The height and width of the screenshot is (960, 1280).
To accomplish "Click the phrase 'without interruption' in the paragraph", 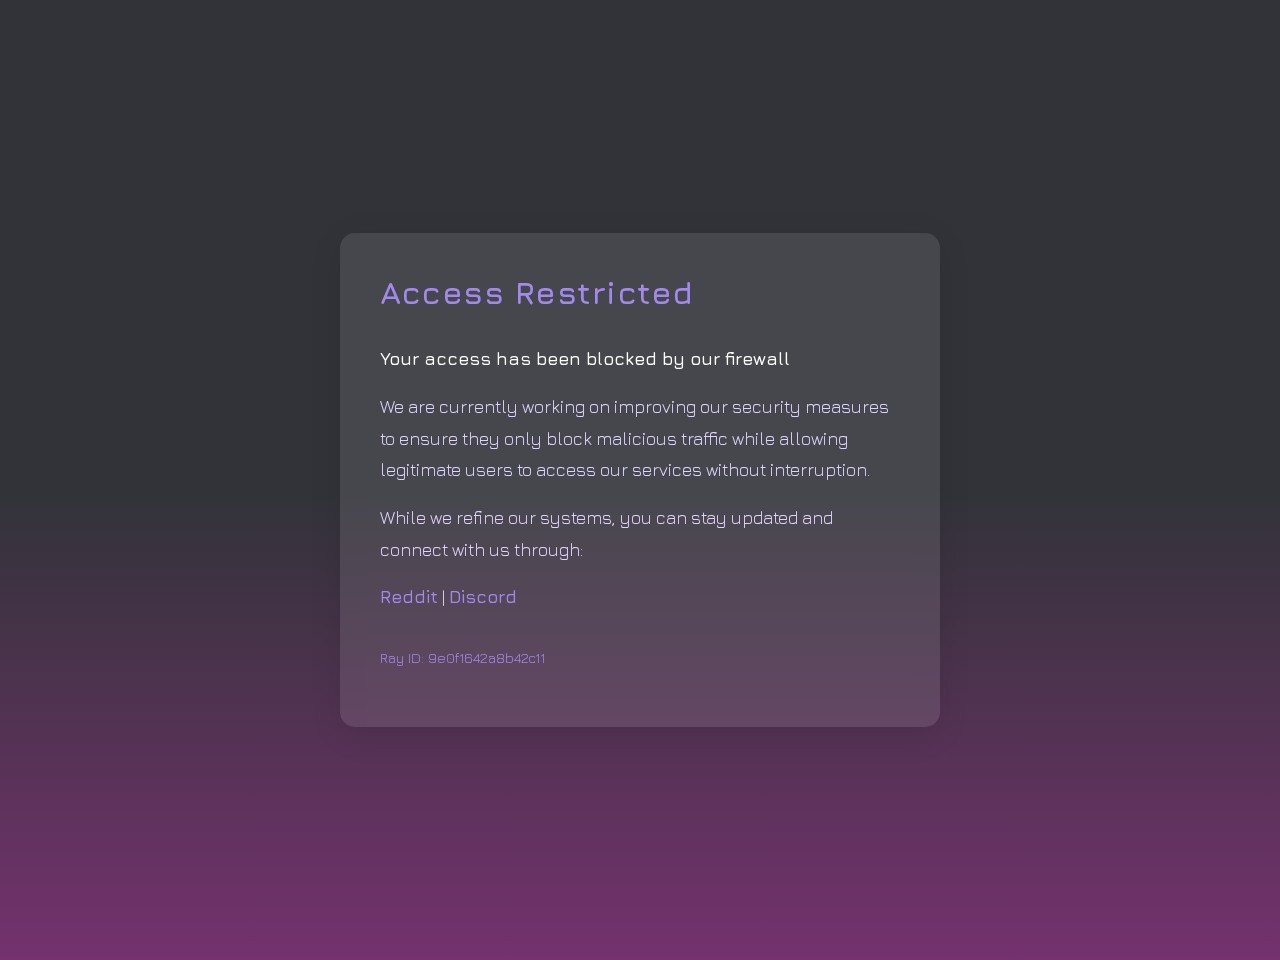I will pyautogui.click(x=787, y=470).
